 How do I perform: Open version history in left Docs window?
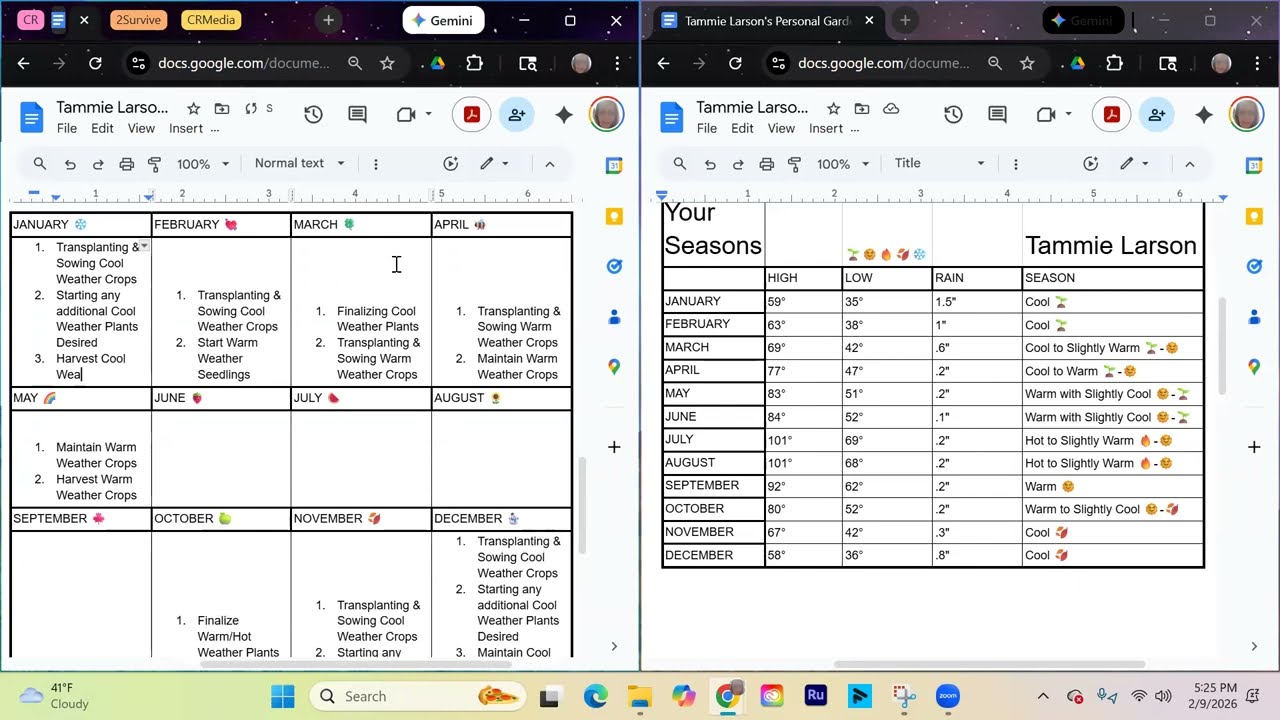click(x=313, y=115)
